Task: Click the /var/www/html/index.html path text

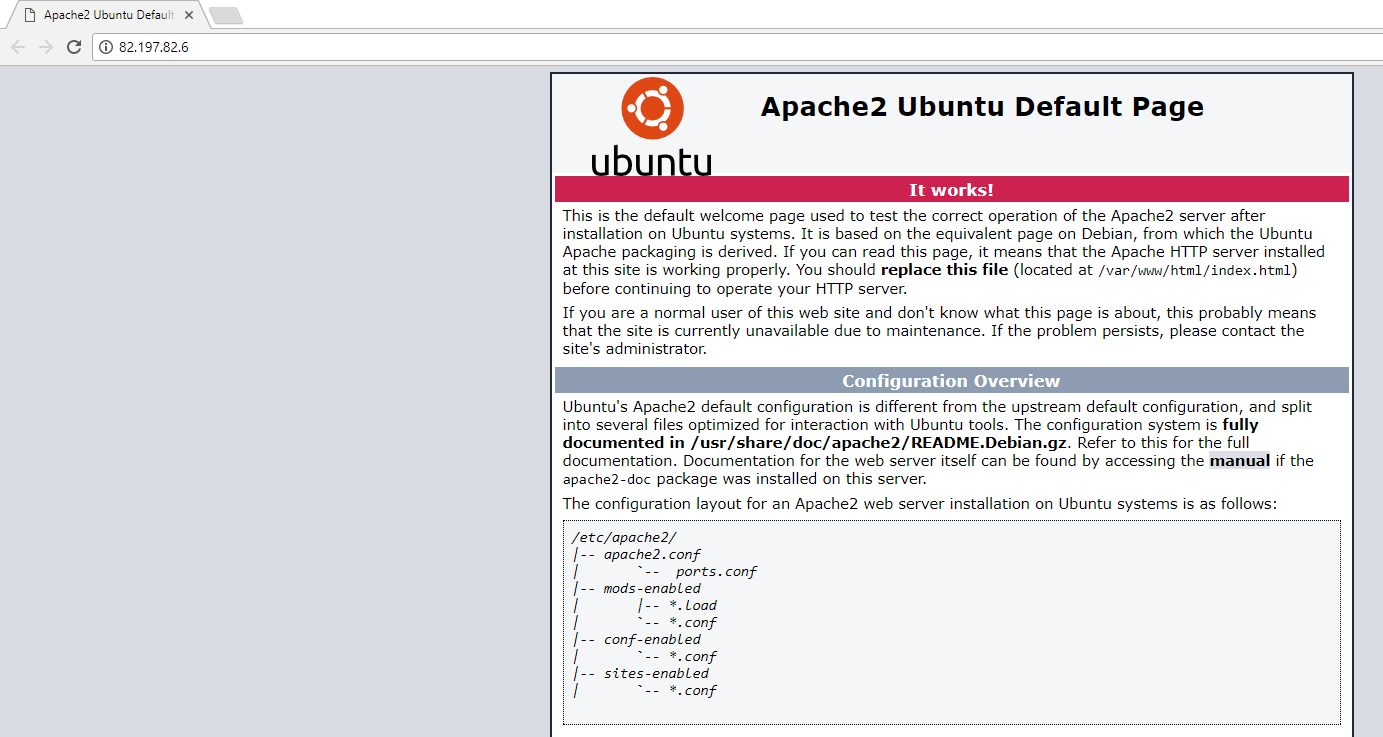Action: click(x=1195, y=271)
